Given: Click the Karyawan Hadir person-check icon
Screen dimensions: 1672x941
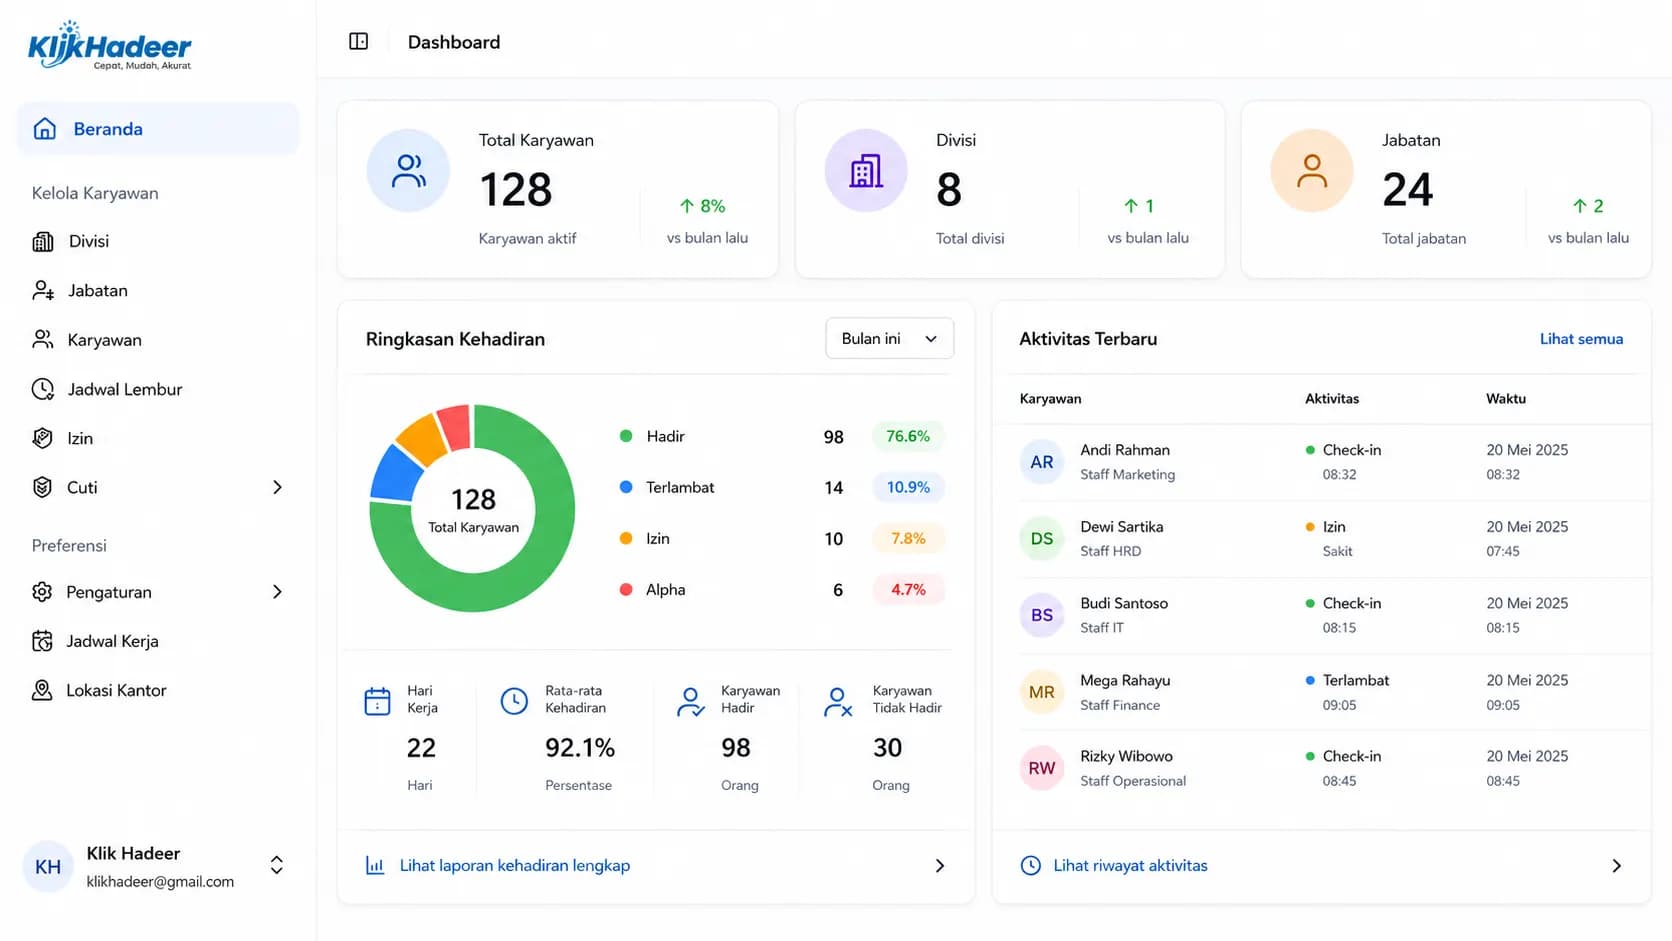Looking at the screenshot, I should click(x=691, y=701).
